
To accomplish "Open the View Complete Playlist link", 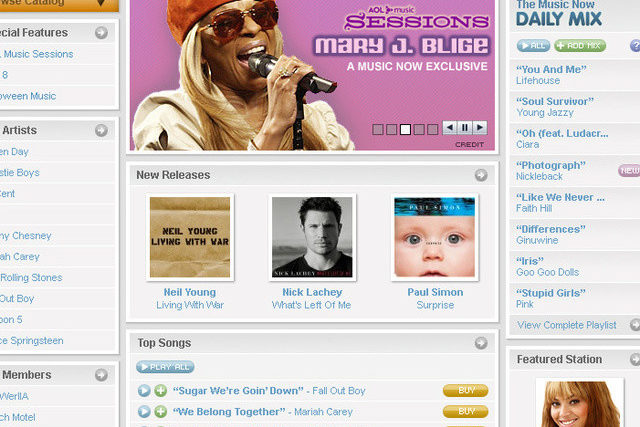I will click(x=567, y=325).
